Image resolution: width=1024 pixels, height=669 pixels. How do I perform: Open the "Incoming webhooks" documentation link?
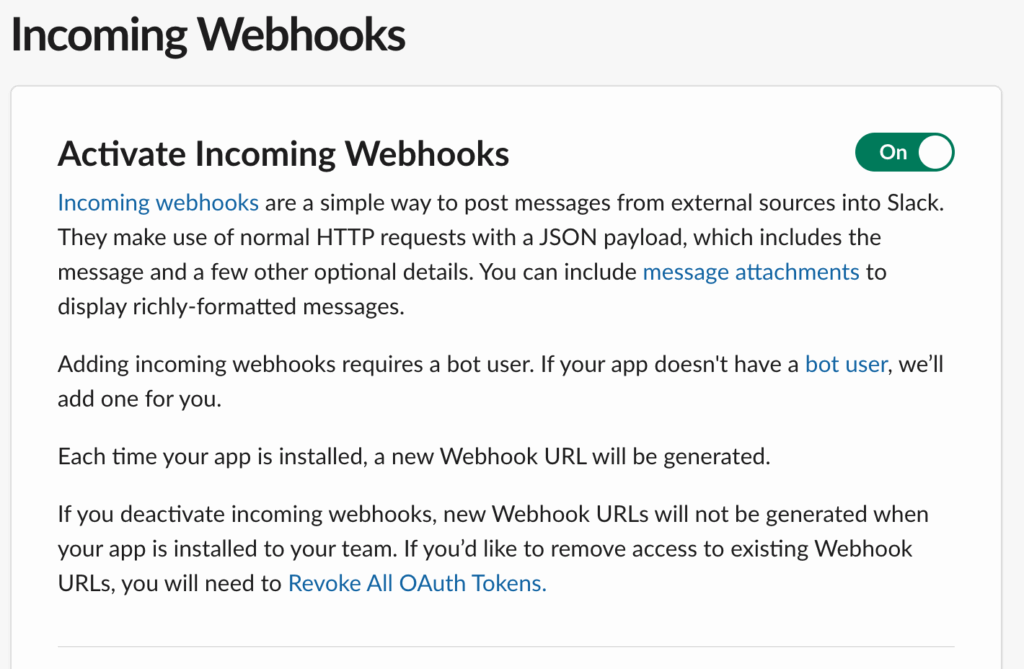tap(157, 202)
